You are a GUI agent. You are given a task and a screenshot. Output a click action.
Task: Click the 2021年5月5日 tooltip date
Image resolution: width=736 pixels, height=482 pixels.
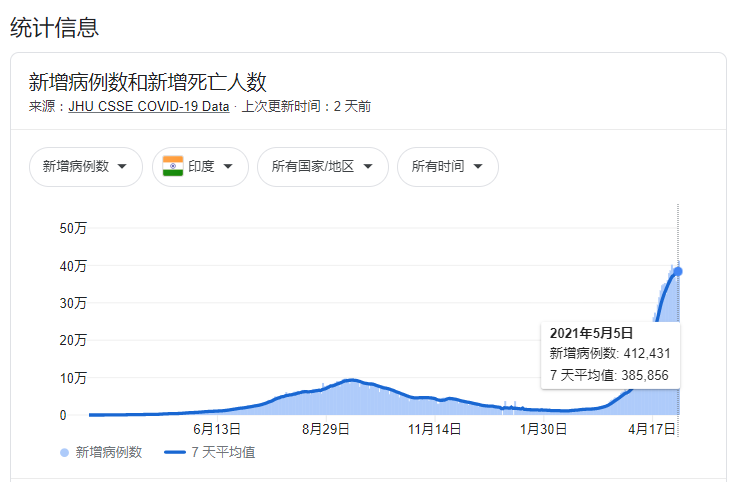[x=591, y=333]
